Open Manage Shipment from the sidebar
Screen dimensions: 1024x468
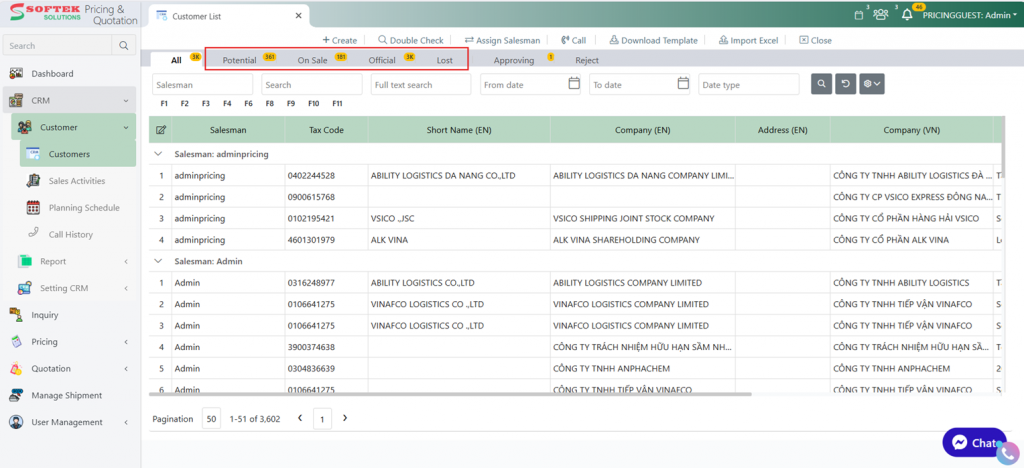point(66,395)
